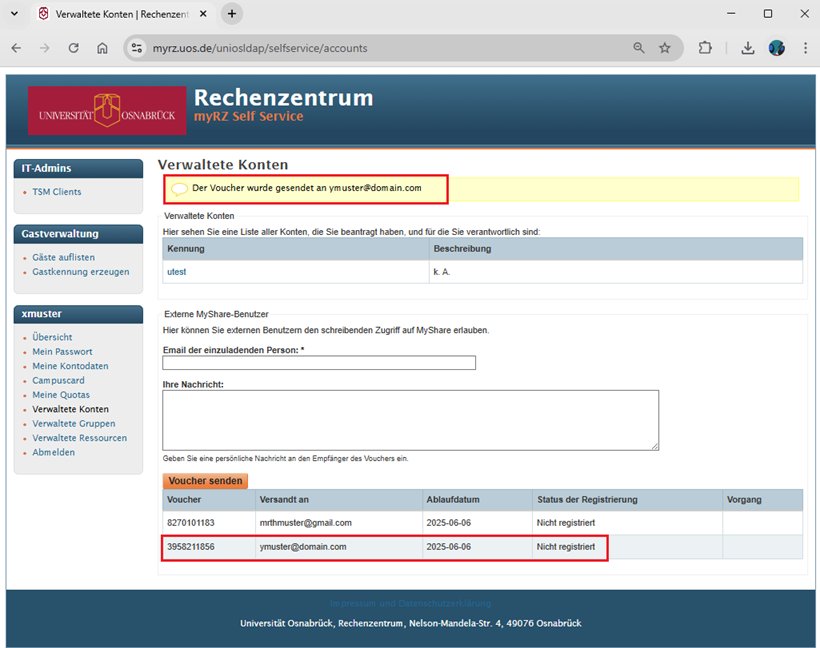This screenshot has width=820, height=648.
Task: Click the zoom magnifier icon in address bar
Action: [639, 48]
